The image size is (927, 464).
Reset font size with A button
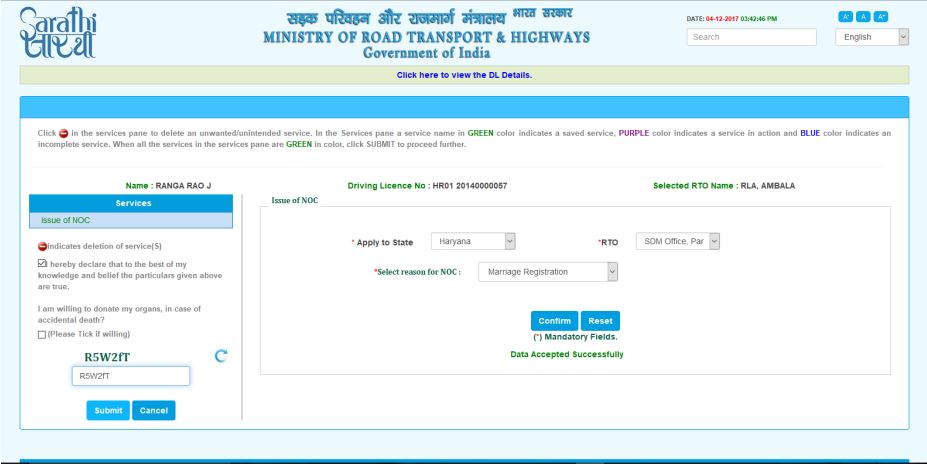[863, 17]
